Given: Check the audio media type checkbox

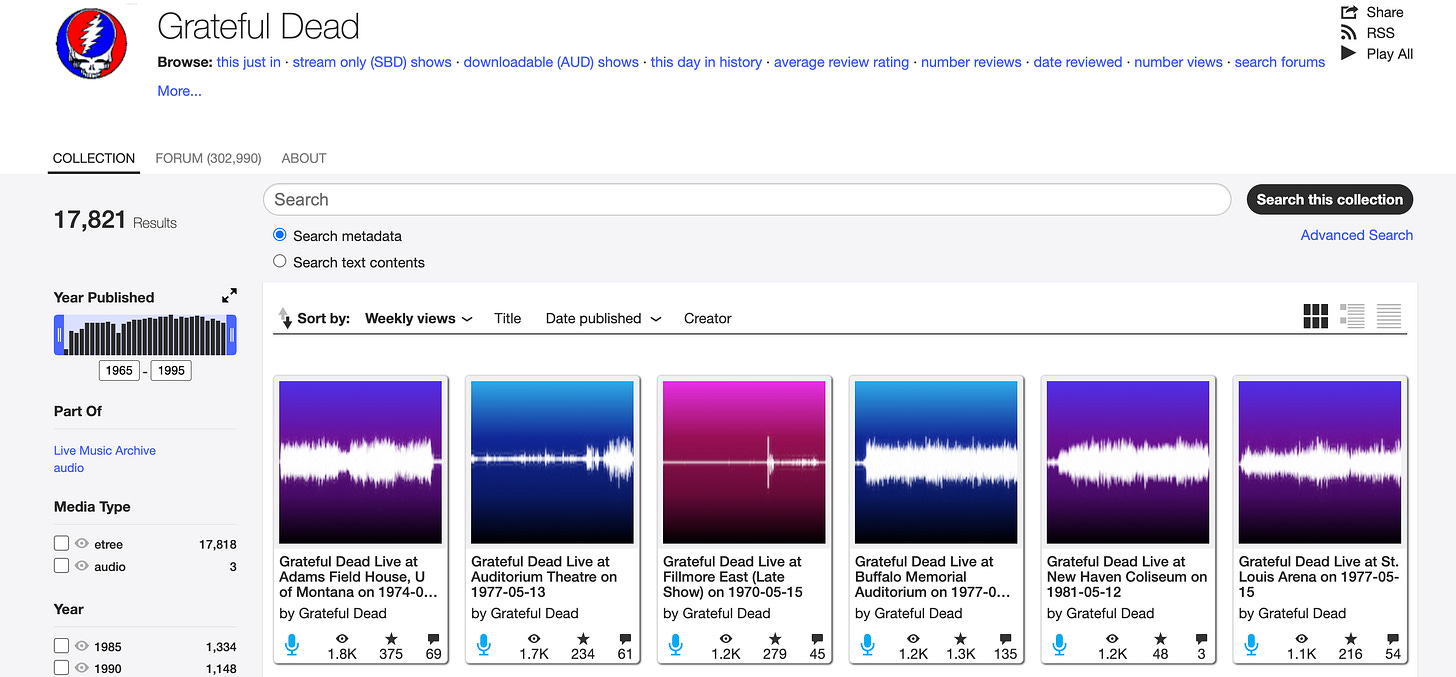Looking at the screenshot, I should 61,565.
